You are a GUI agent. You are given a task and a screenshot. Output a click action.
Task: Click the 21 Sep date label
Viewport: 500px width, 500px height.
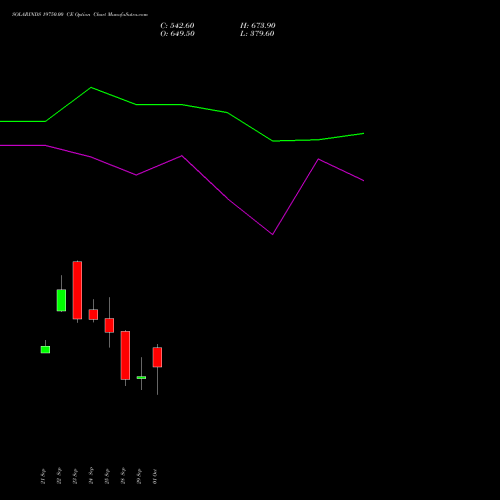click(x=43, y=476)
